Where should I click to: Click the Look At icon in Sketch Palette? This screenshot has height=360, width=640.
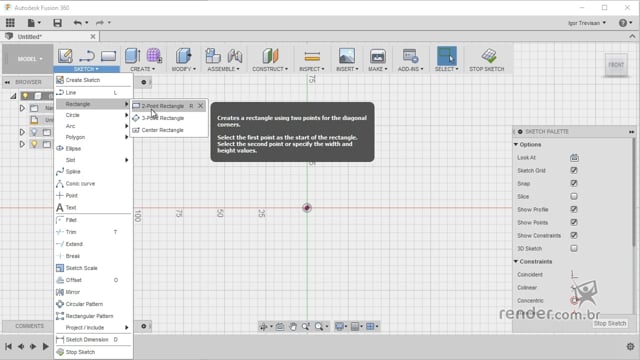(574, 158)
